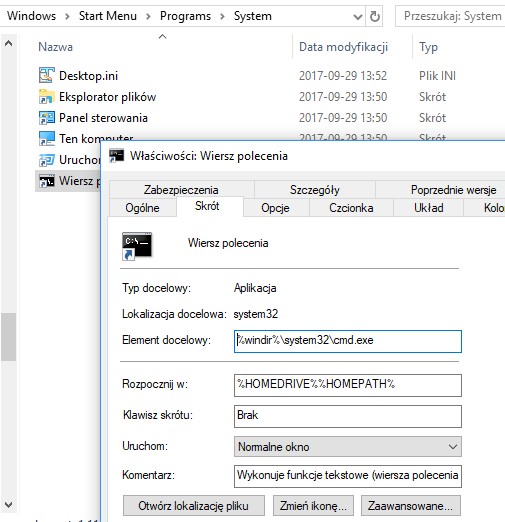This screenshot has width=505, height=522.
Task: Open the Czcionka tab
Action: (351, 208)
